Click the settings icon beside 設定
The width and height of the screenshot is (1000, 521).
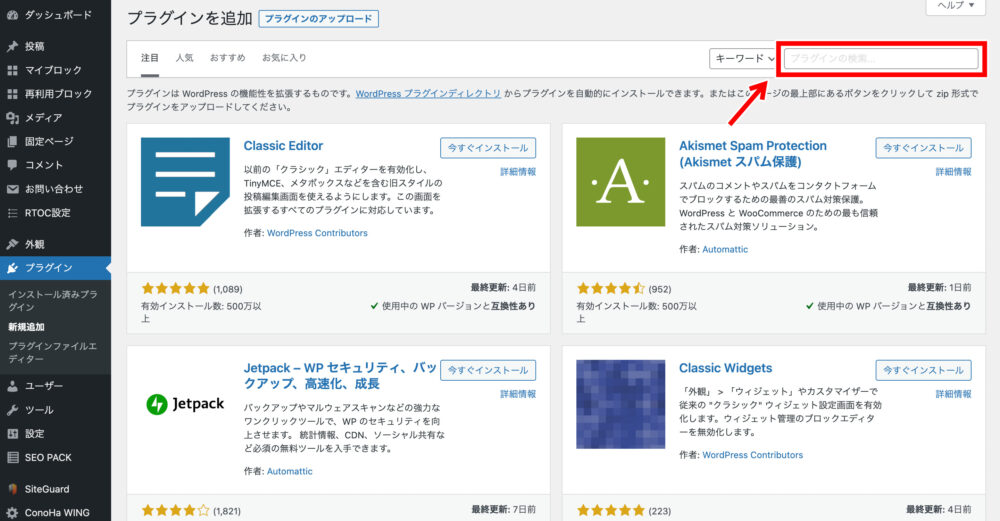(12, 434)
